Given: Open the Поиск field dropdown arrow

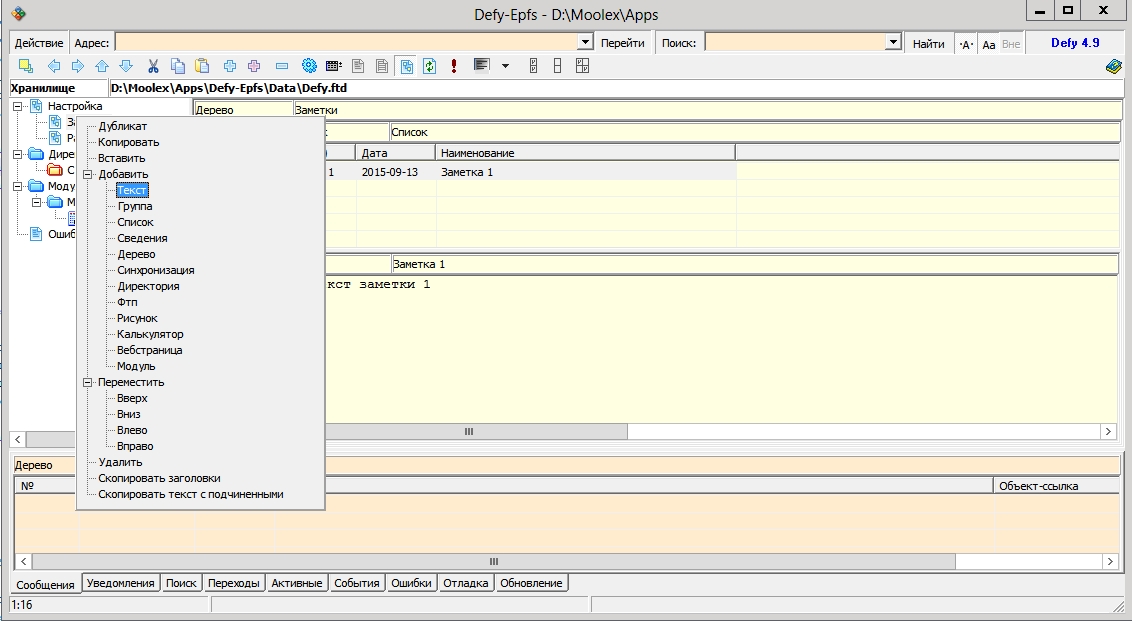Looking at the screenshot, I should (893, 43).
